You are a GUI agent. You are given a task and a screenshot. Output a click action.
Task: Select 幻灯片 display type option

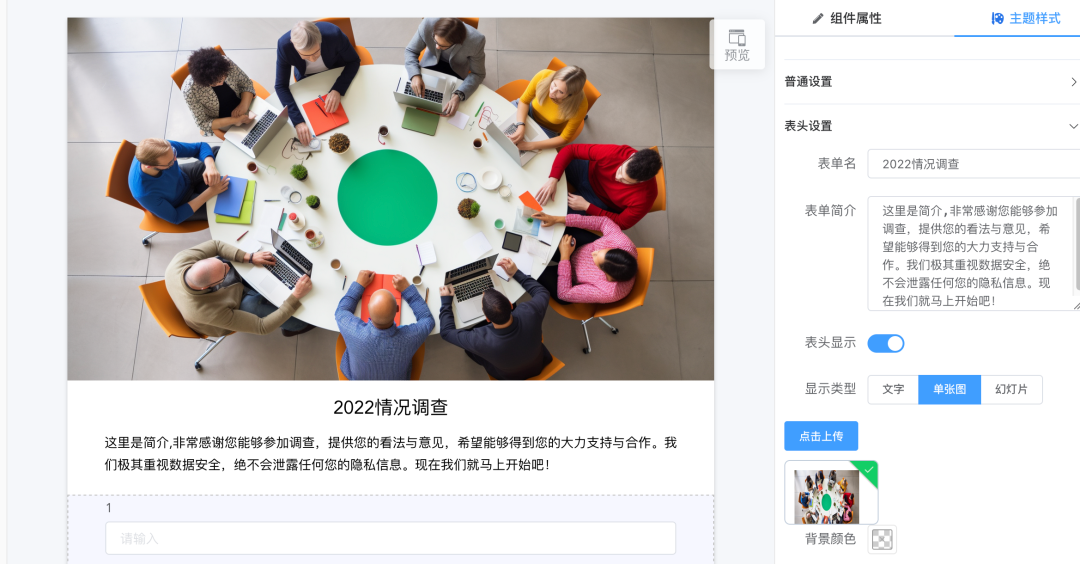[x=1011, y=390]
